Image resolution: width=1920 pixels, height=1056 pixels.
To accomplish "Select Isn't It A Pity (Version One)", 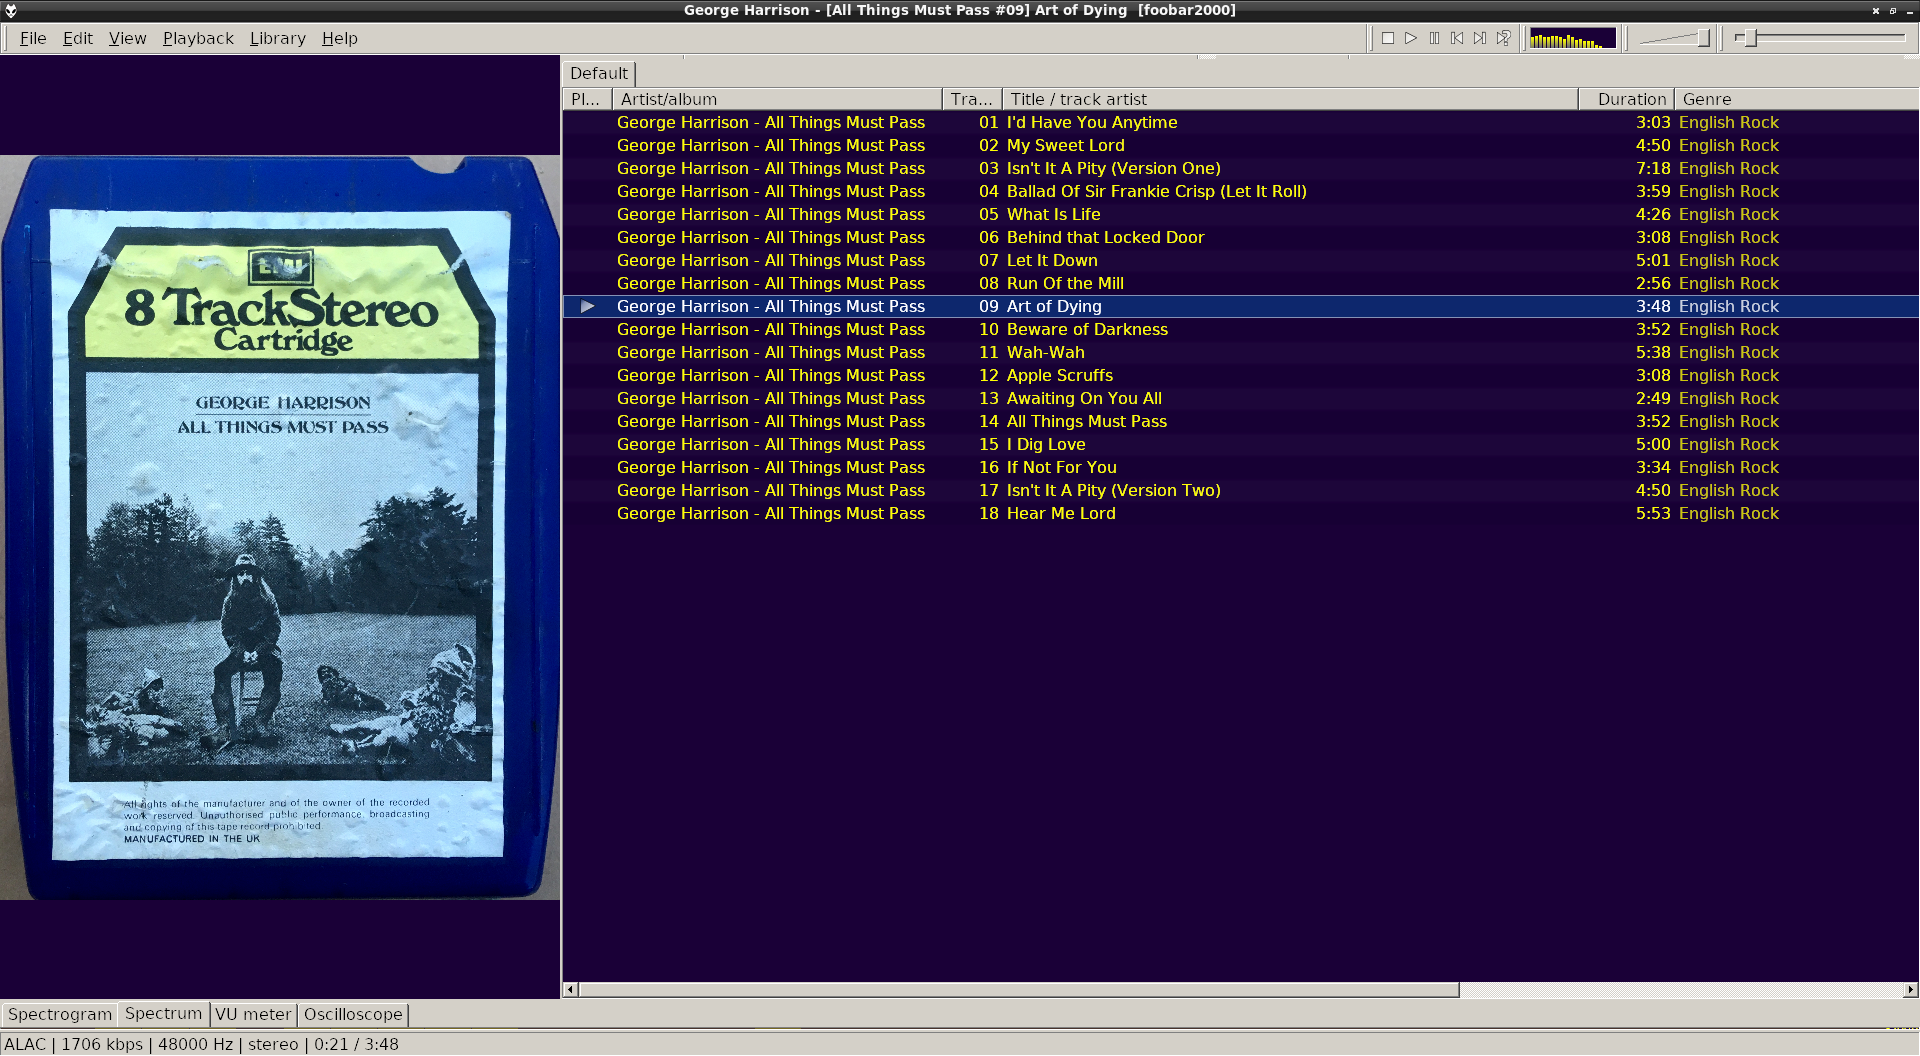I will tap(1240, 168).
